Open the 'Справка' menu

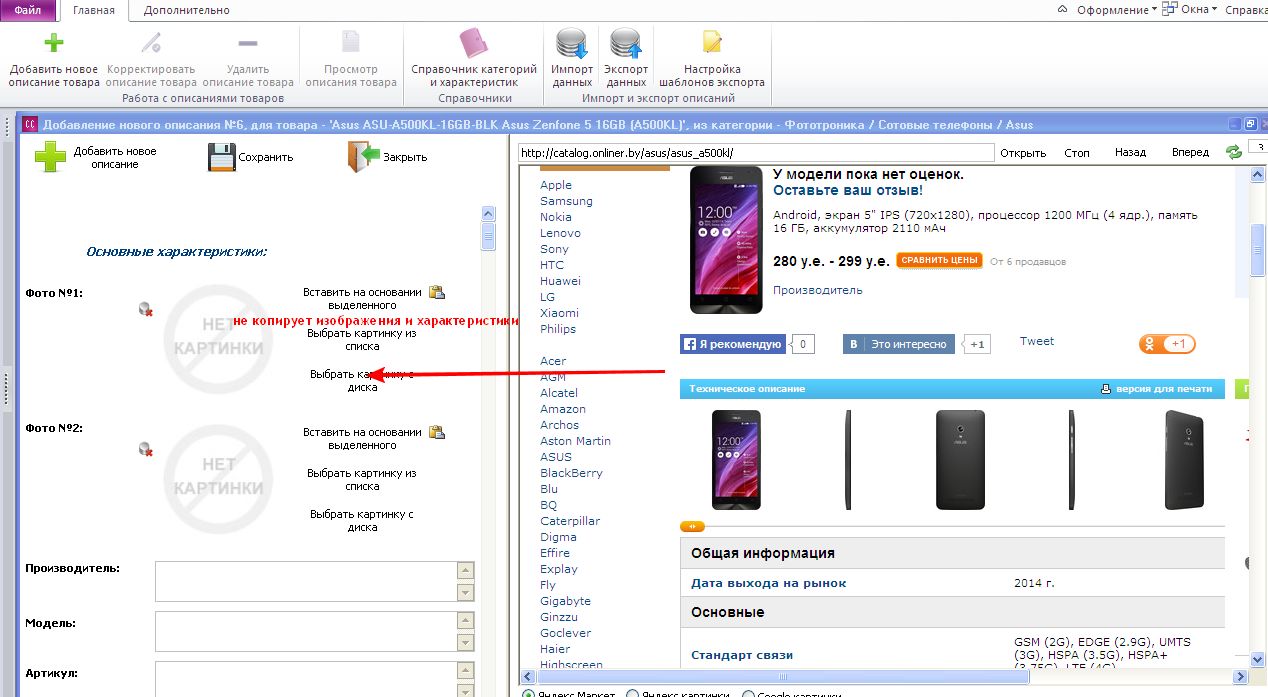pos(1246,10)
